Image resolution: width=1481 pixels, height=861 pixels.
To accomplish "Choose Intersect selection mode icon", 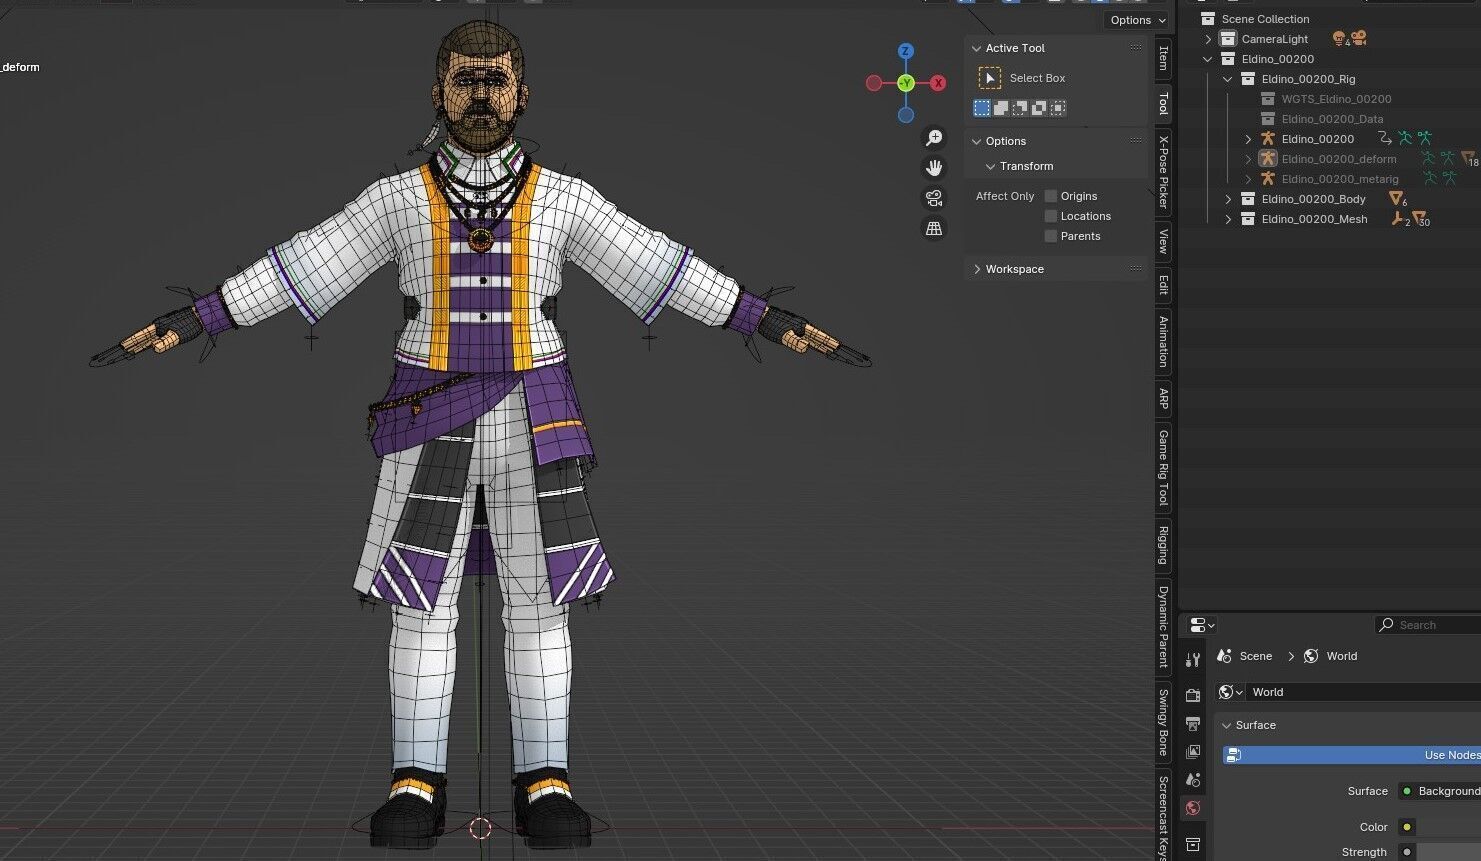I will click(x=1058, y=108).
